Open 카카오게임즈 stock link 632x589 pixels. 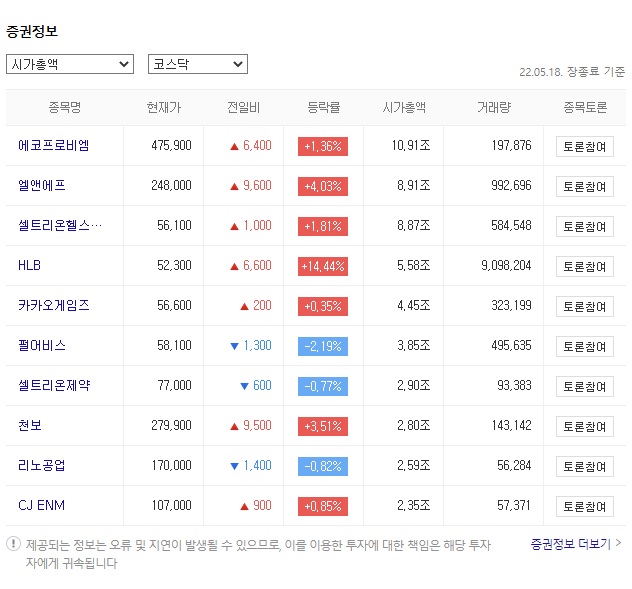tap(54, 305)
